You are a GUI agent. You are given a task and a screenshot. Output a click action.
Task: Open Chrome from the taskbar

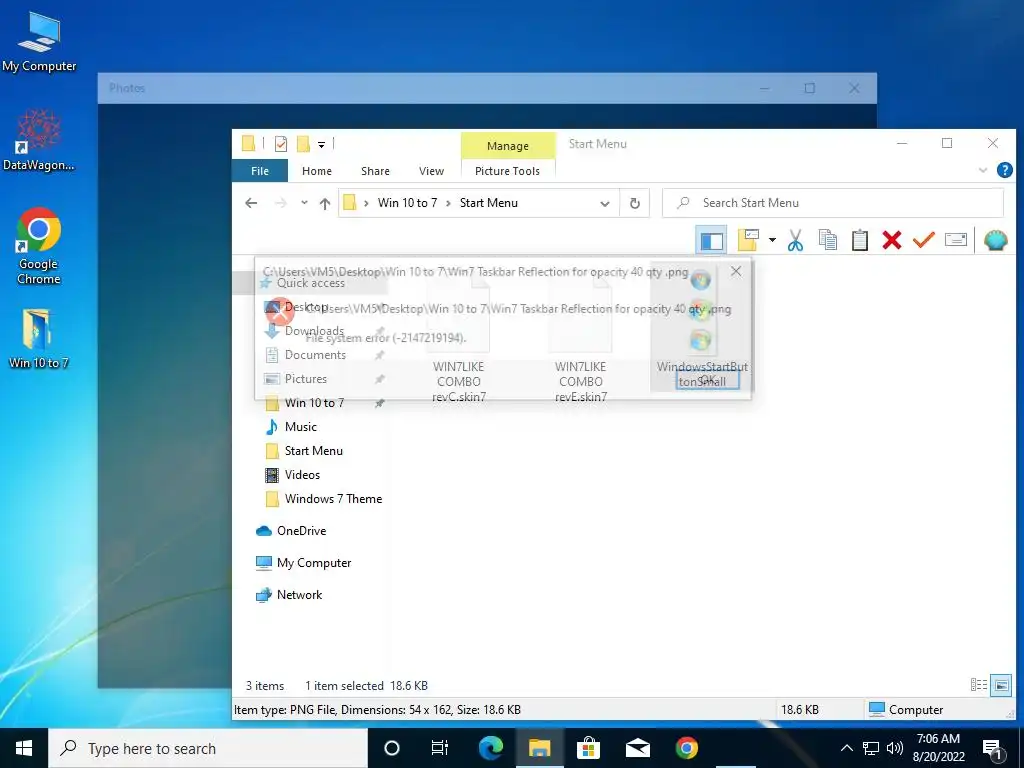[686, 748]
